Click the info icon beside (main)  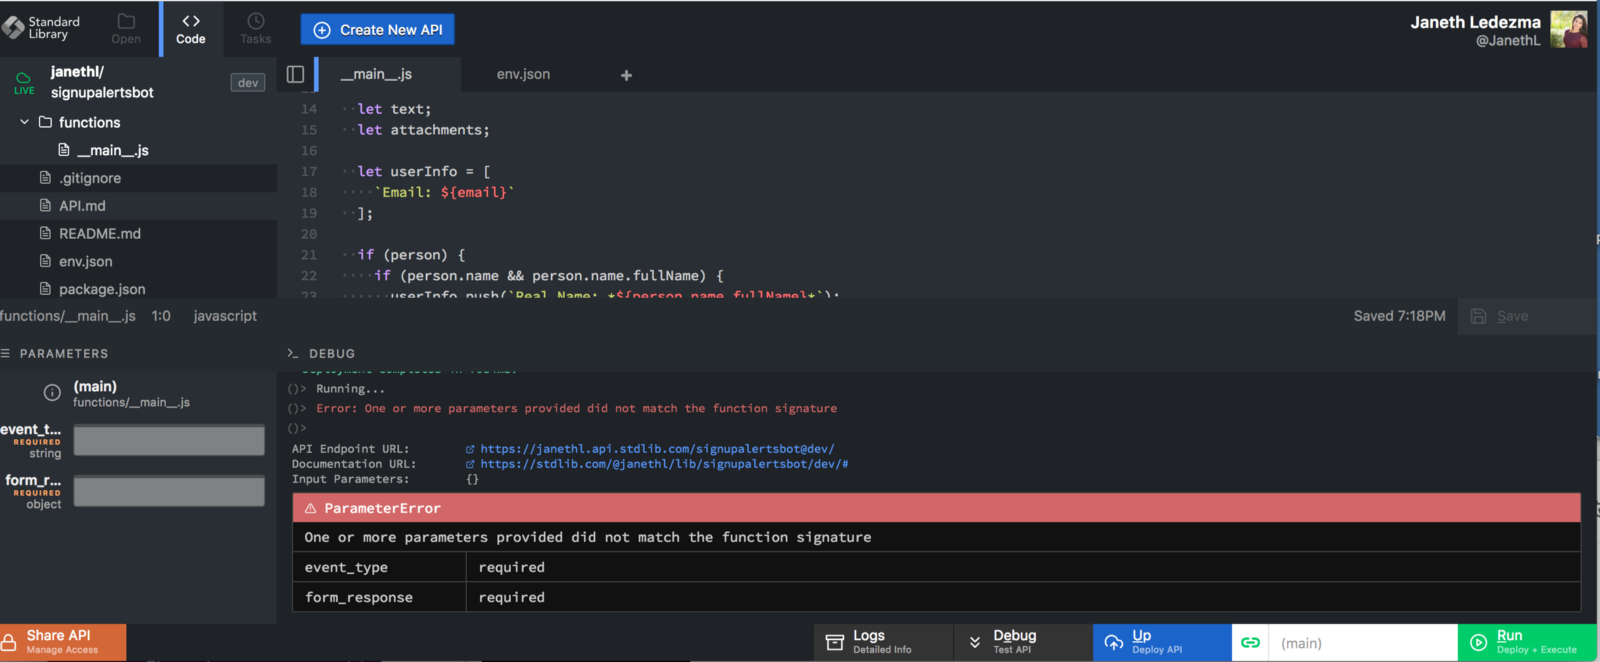(52, 393)
